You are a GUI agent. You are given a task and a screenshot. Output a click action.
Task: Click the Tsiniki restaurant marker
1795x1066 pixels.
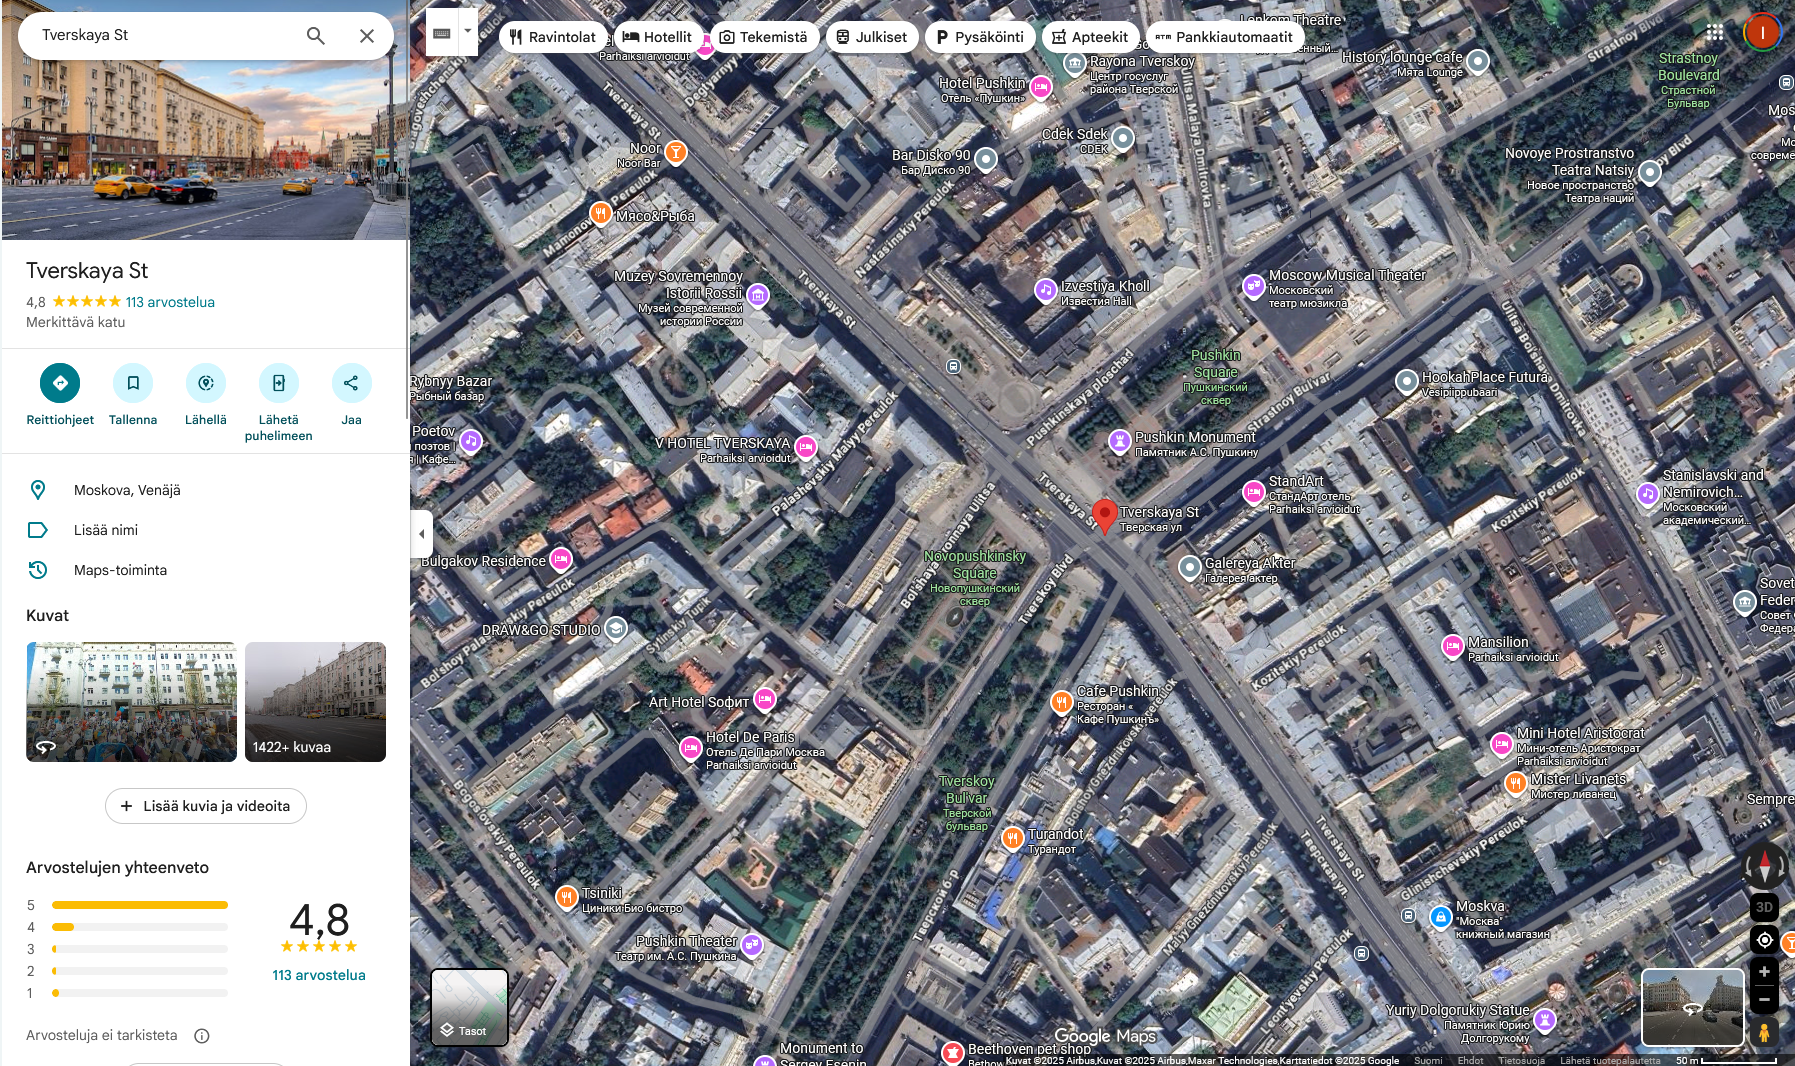pos(567,897)
